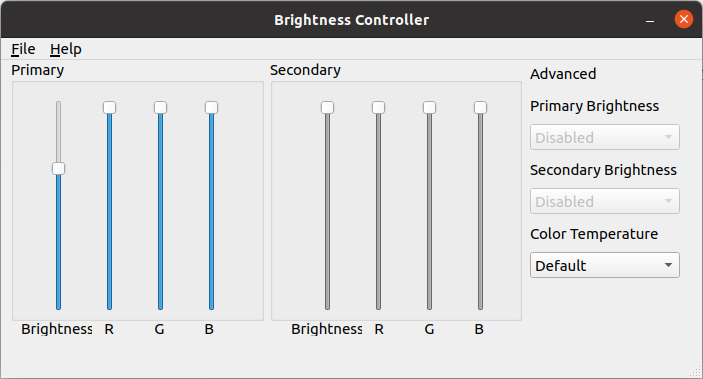Open the Help menu
Viewport: 703px width, 379px height.
tap(65, 49)
